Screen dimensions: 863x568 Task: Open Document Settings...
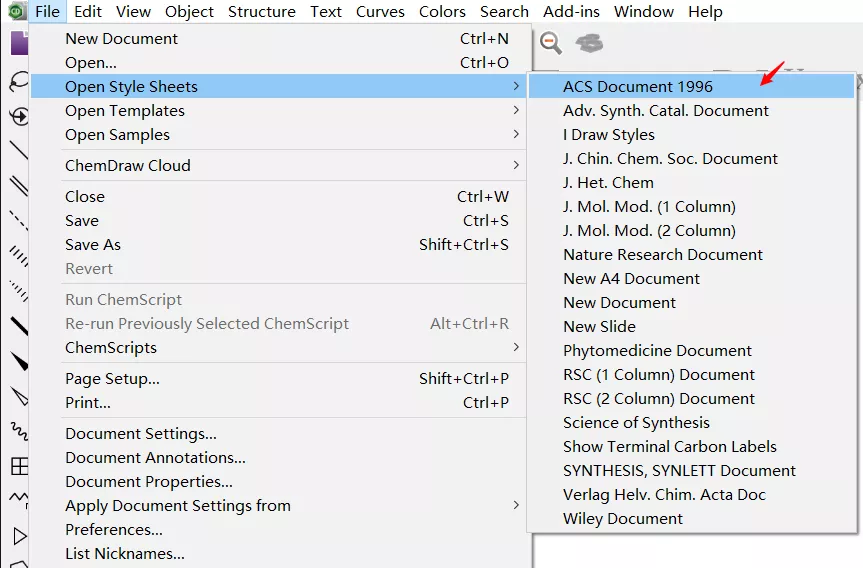[279, 434]
